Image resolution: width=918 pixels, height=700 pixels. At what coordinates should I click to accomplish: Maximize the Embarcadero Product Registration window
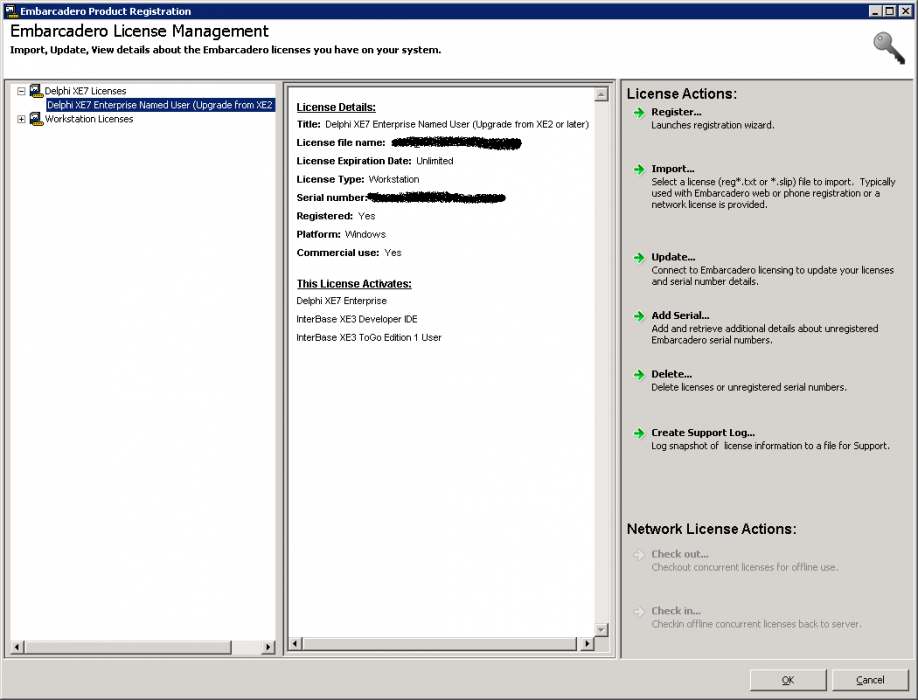pos(889,11)
